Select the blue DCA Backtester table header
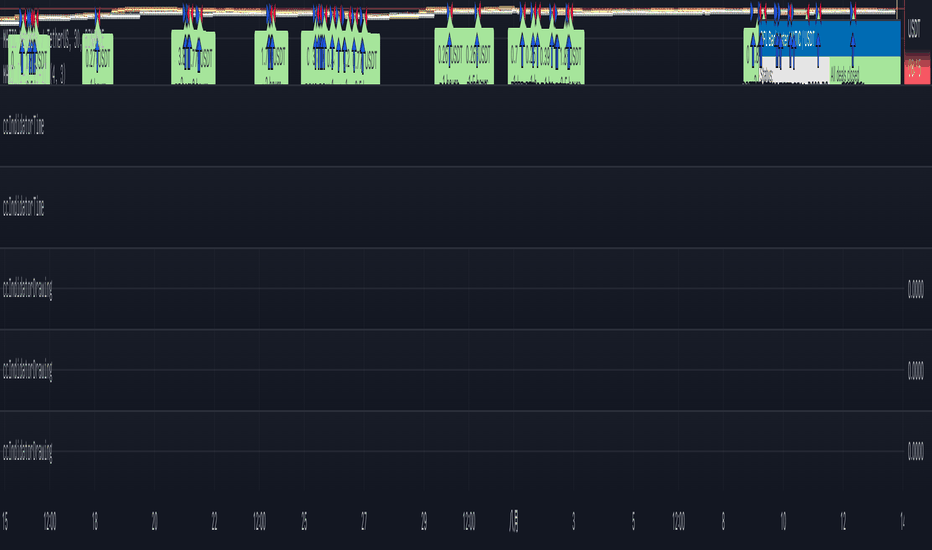This screenshot has height=550, width=932. click(x=830, y=39)
